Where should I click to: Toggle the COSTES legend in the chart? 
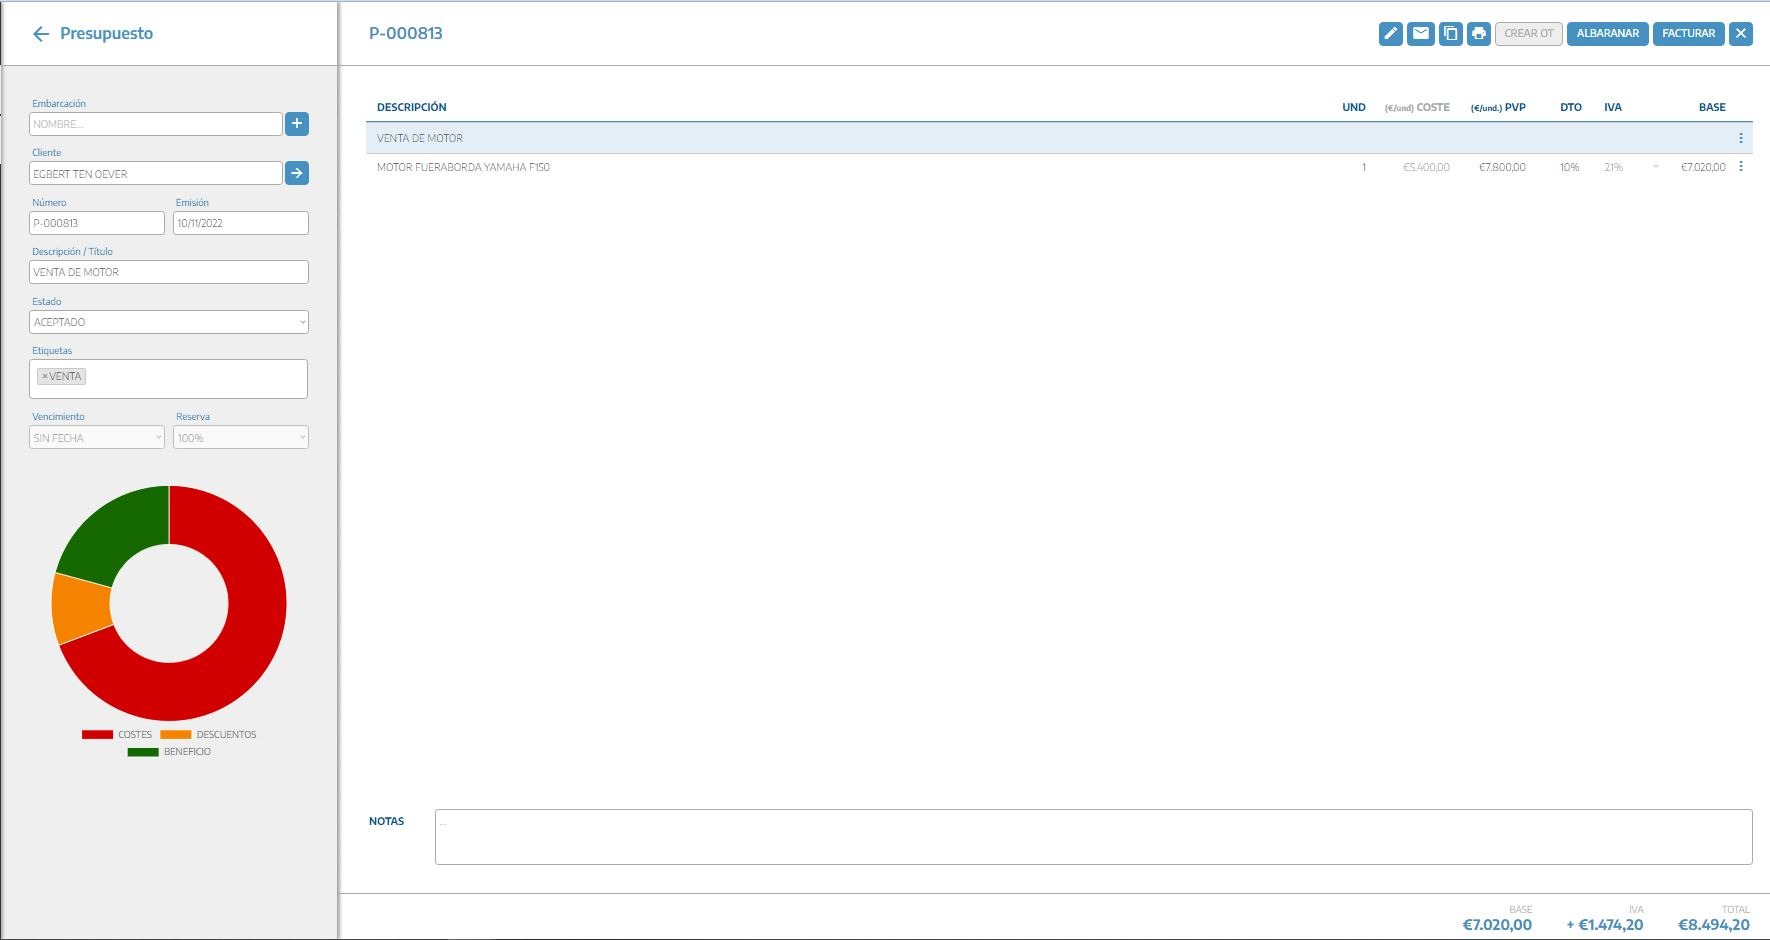117,735
